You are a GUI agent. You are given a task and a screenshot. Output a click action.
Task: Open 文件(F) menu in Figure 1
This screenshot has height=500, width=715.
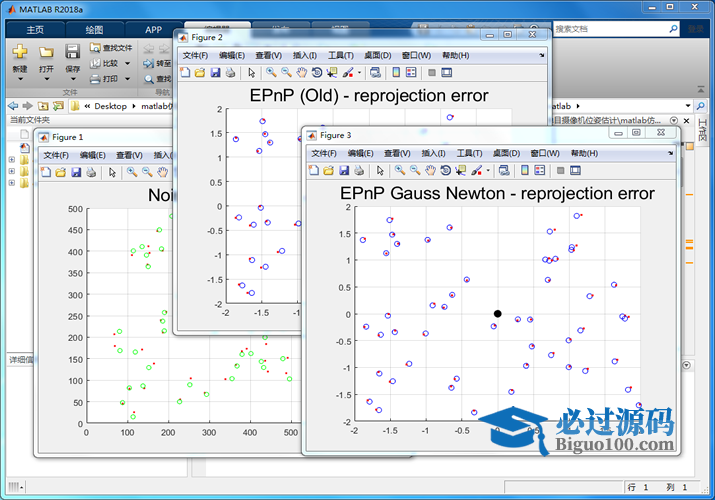[x=56, y=155]
